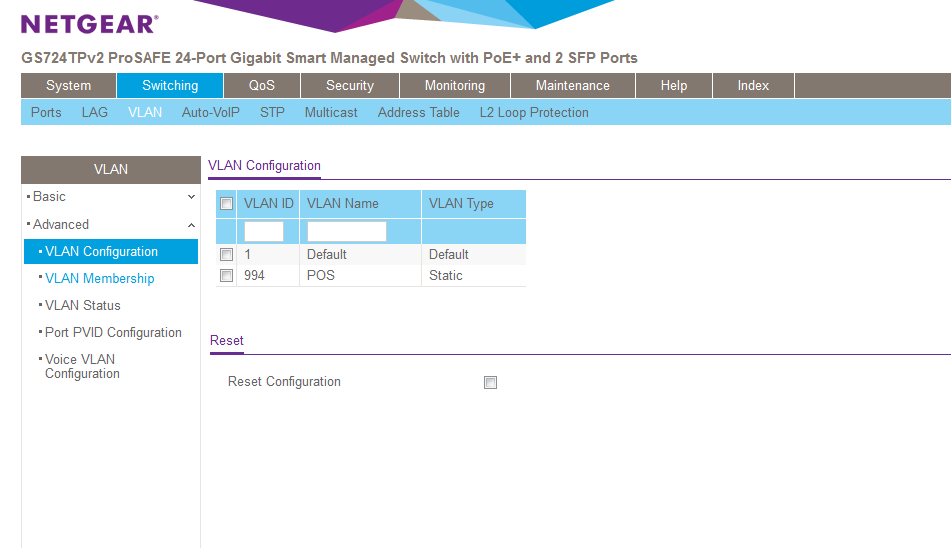The image size is (951, 548).
Task: Open Voice VLAN Configuration in sidebar
Action: pyautogui.click(x=82, y=367)
